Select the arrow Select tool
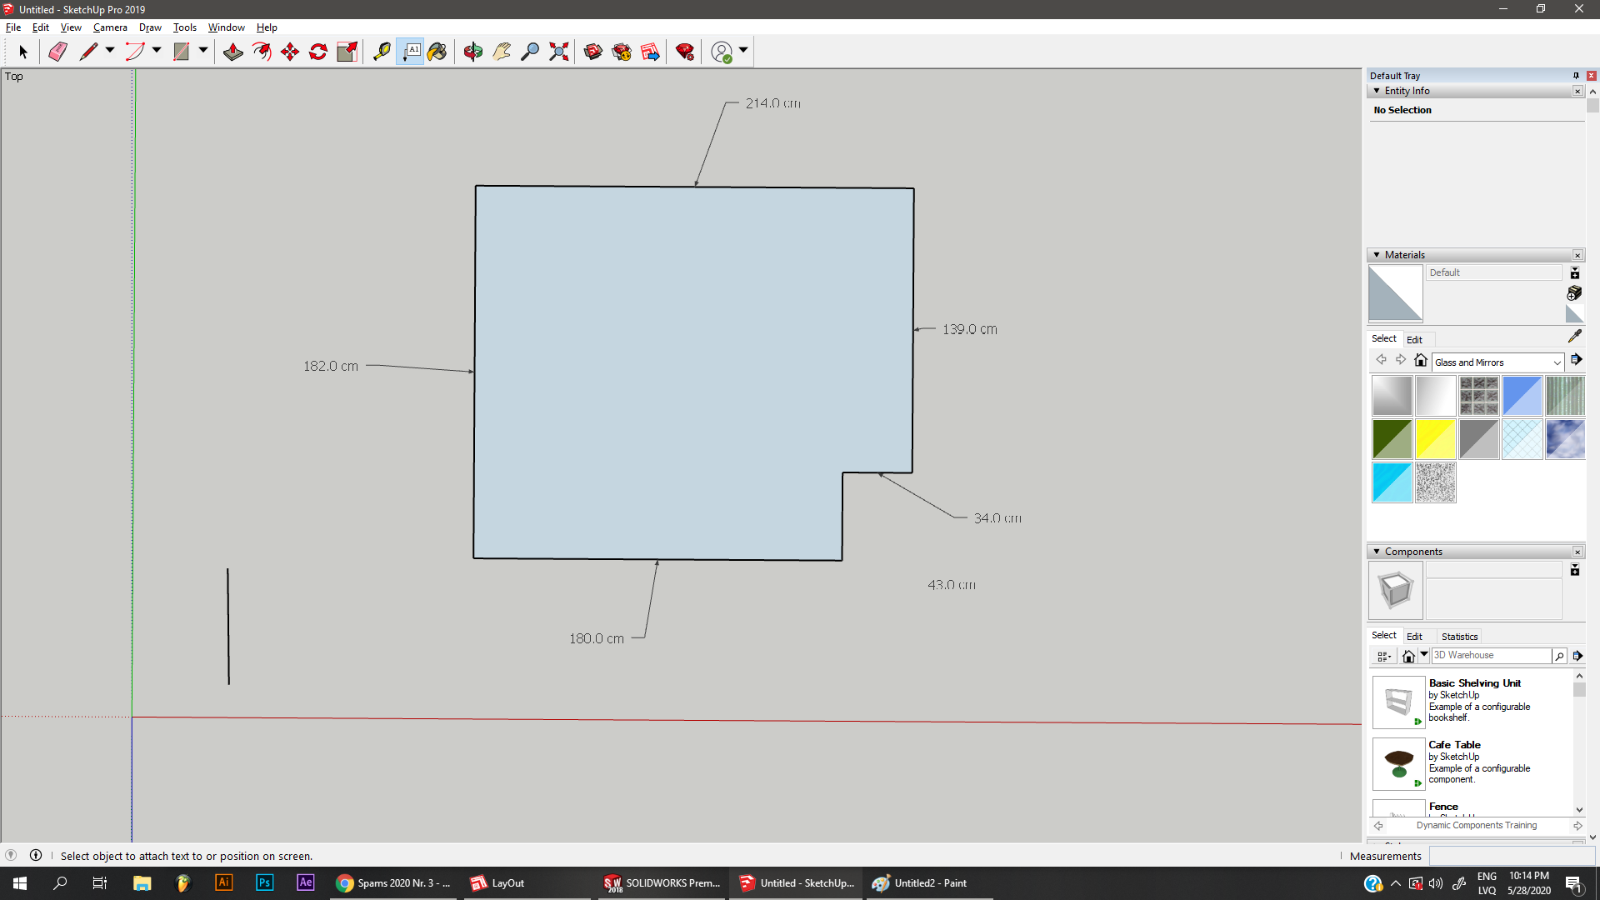The image size is (1600, 900). pyautogui.click(x=23, y=52)
